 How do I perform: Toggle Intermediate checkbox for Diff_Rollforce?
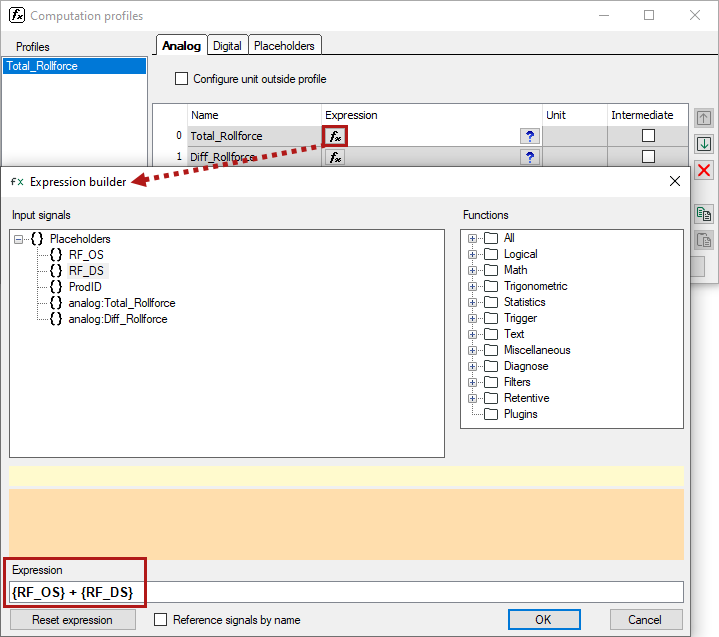coord(648,157)
